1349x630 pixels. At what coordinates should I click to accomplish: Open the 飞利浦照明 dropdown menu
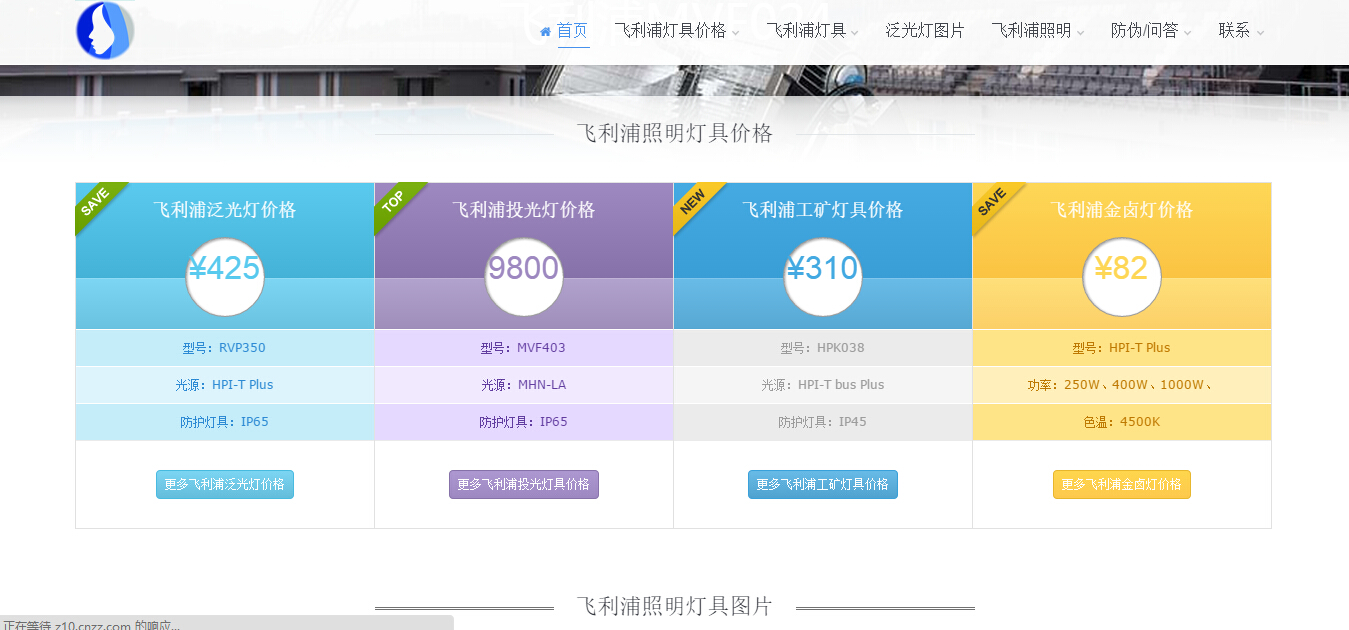(x=1037, y=31)
